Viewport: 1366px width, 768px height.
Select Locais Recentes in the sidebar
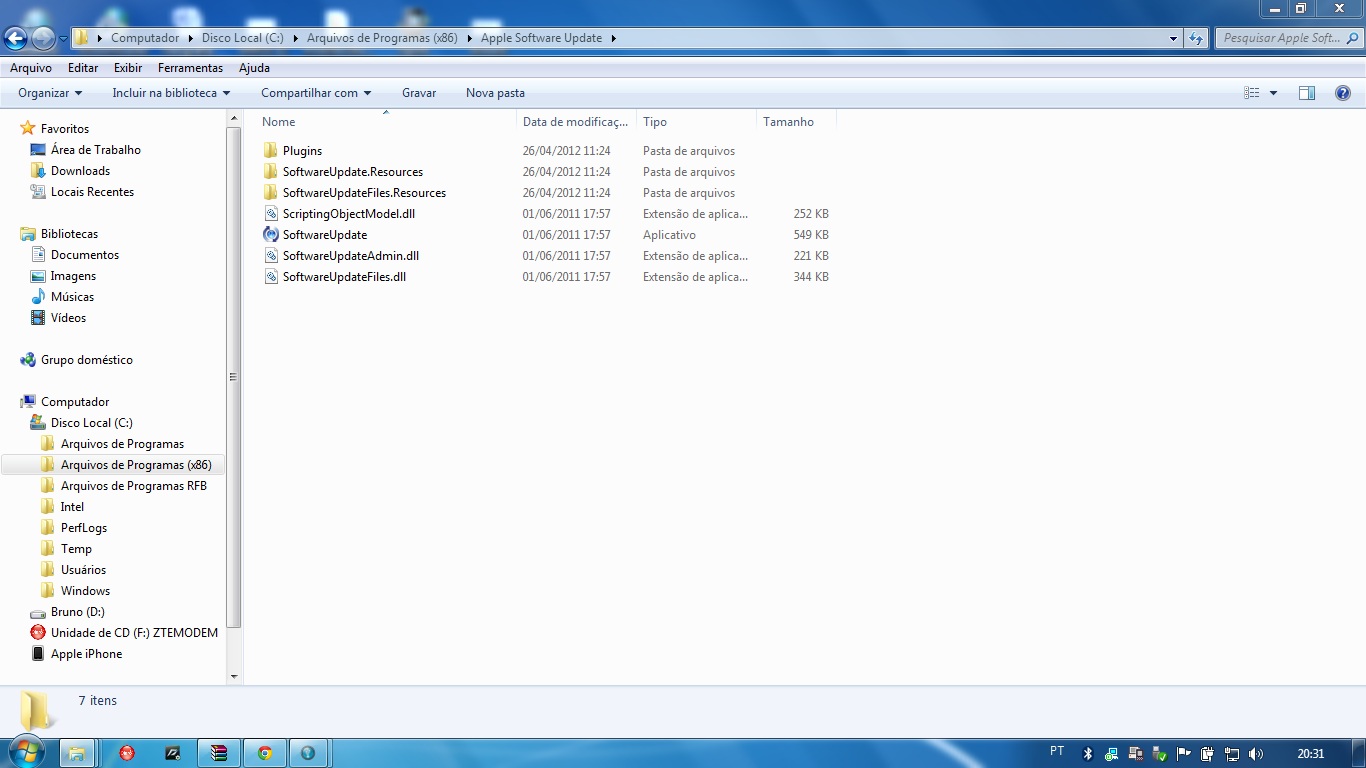pos(92,192)
